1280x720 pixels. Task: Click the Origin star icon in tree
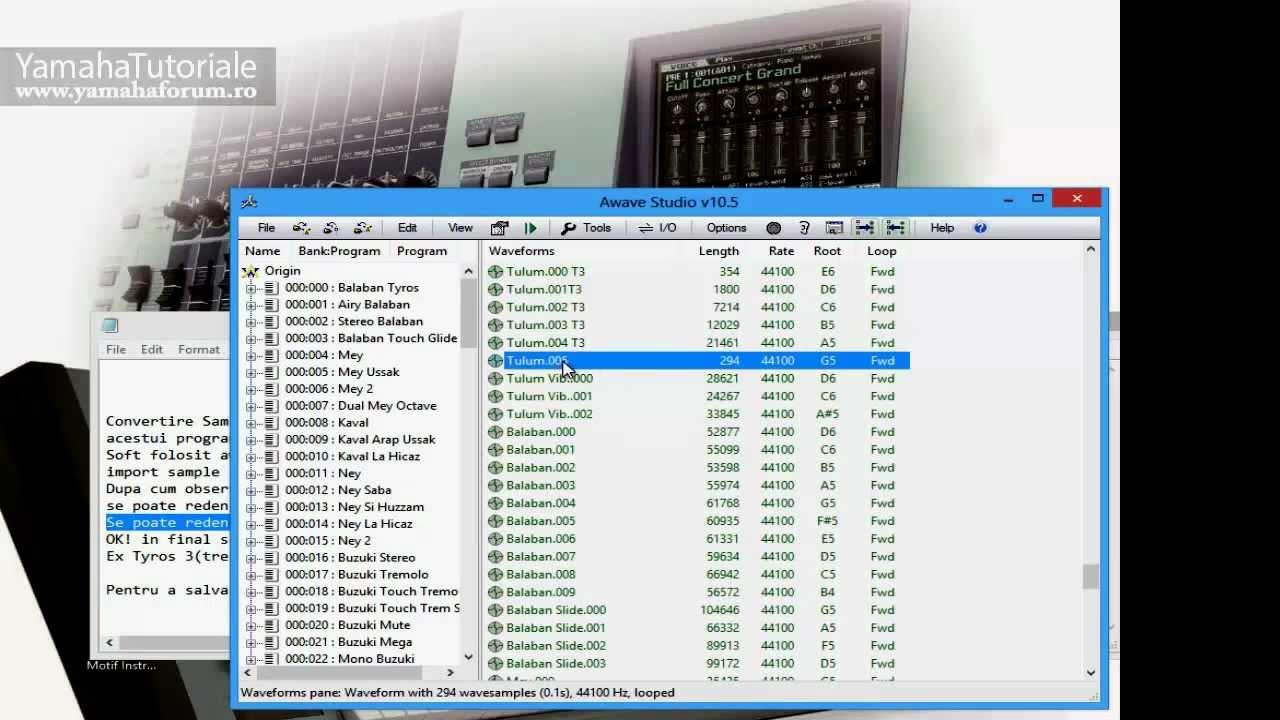tap(251, 271)
